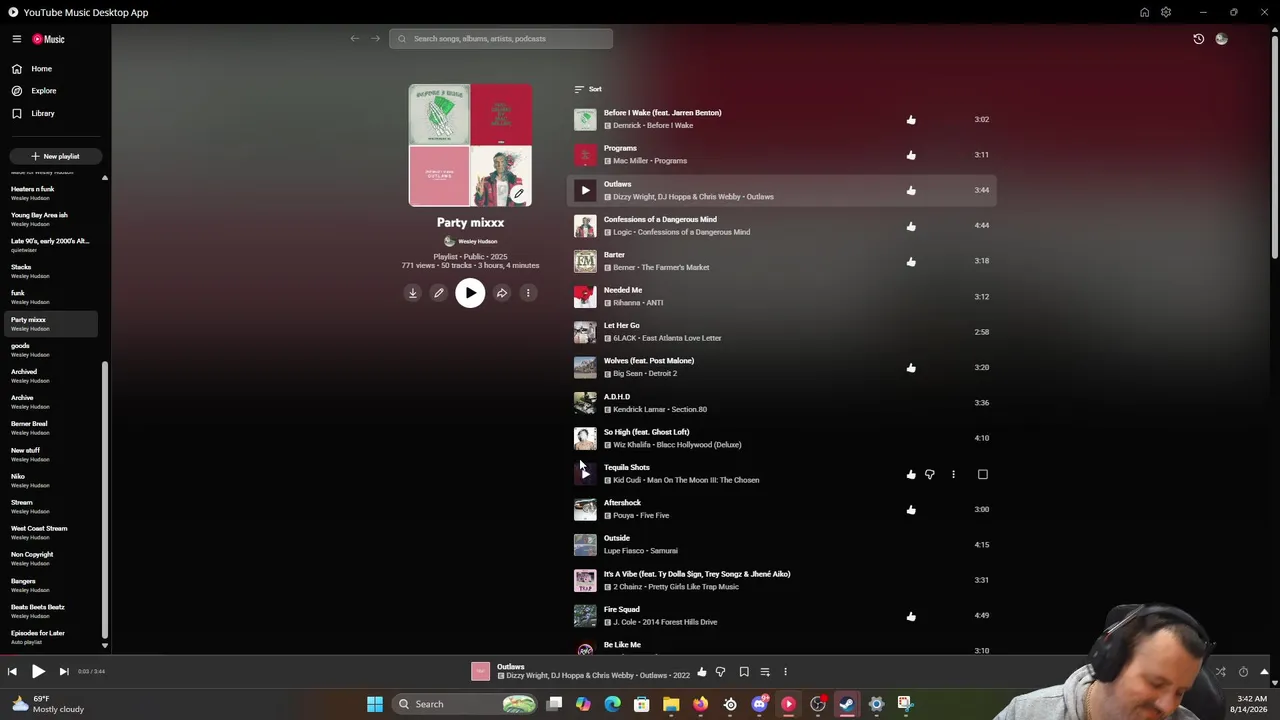Open the Sort options
This screenshot has width=1280, height=720.
(588, 89)
